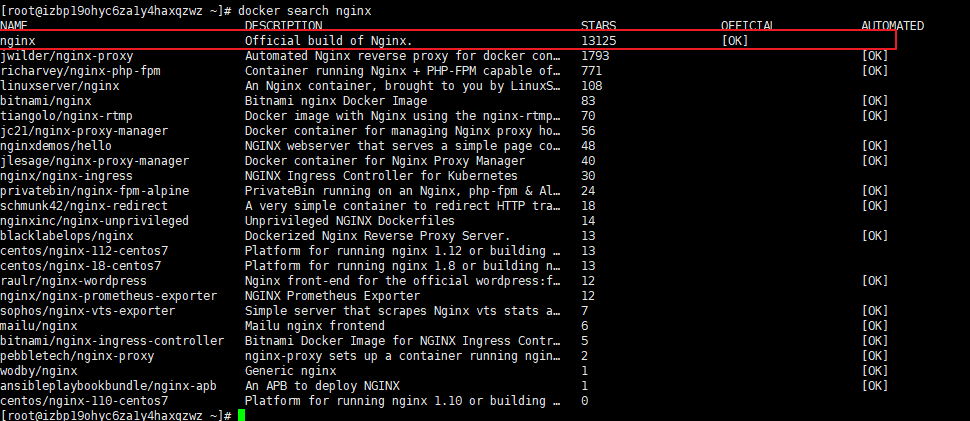
Task: Click 'Dockerized Nginx Reverse Proxy Server.' description
Action: pyautogui.click(x=378, y=236)
